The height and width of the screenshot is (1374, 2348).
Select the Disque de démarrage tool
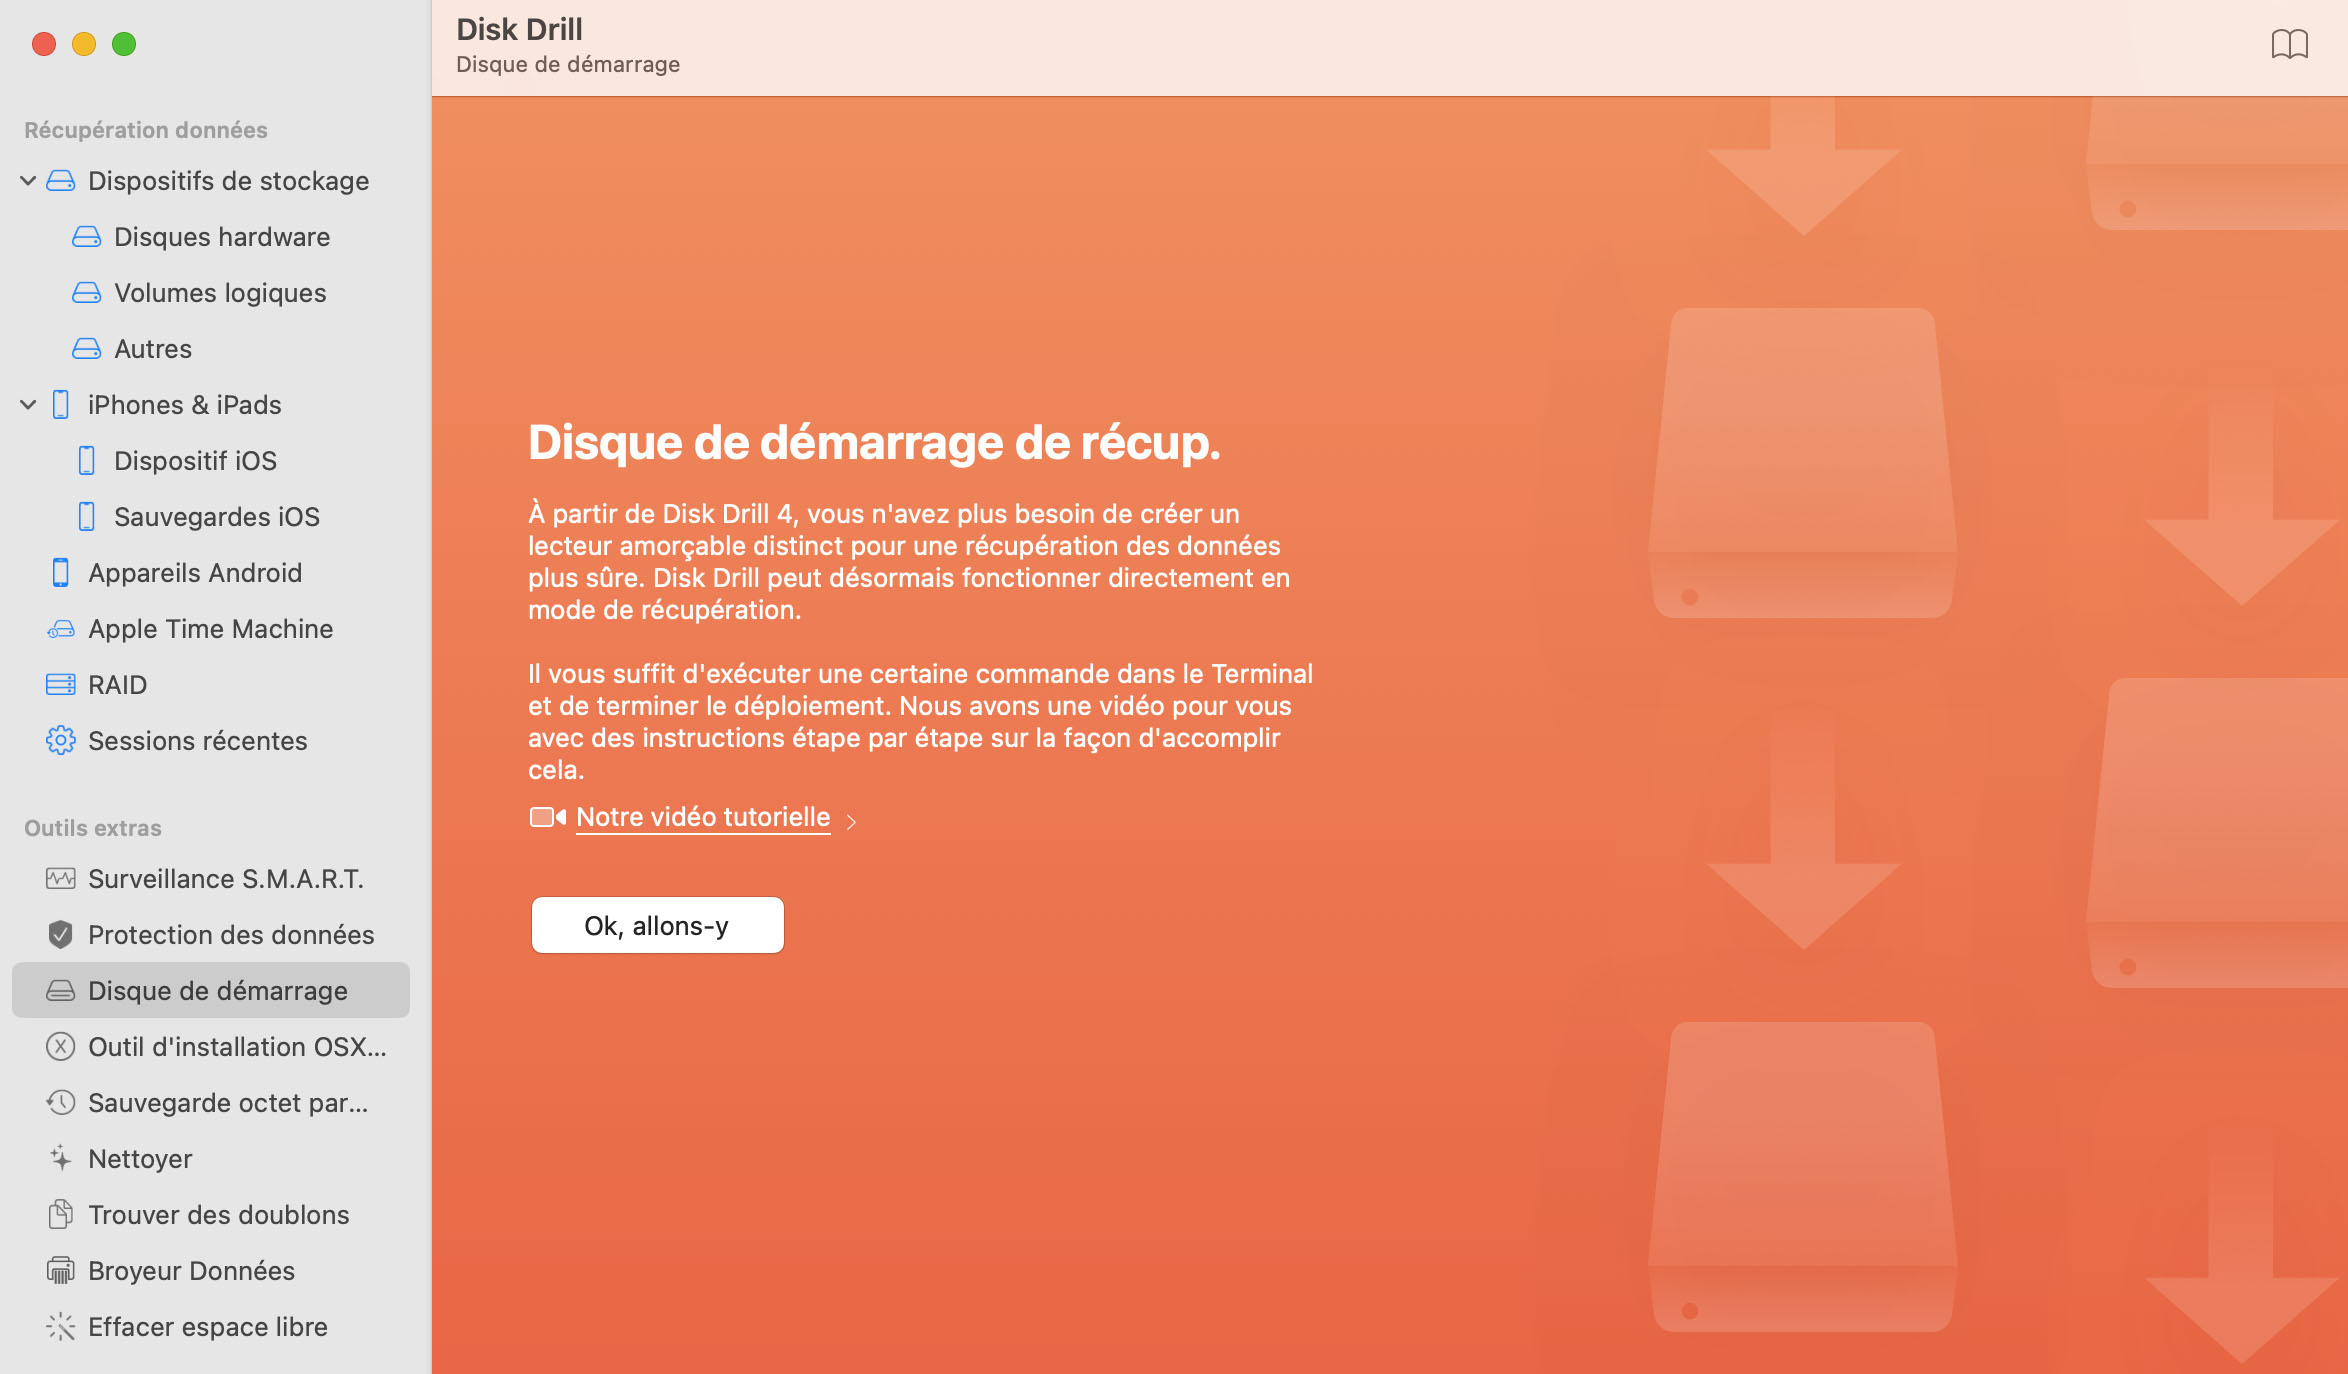pyautogui.click(x=216, y=988)
